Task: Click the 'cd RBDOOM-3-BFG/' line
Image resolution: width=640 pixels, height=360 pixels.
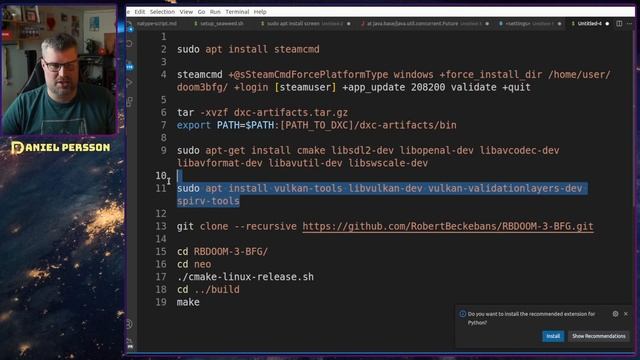Action: 222,251
